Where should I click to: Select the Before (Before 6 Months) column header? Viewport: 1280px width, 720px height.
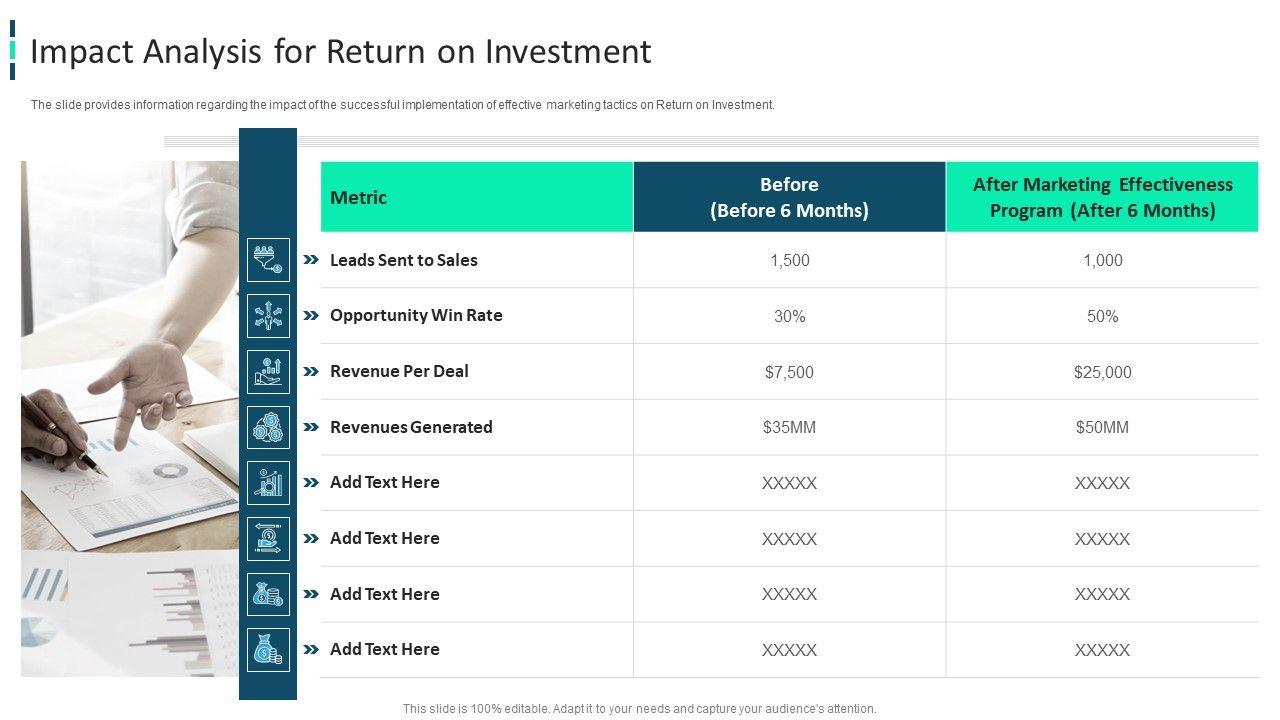tap(789, 197)
